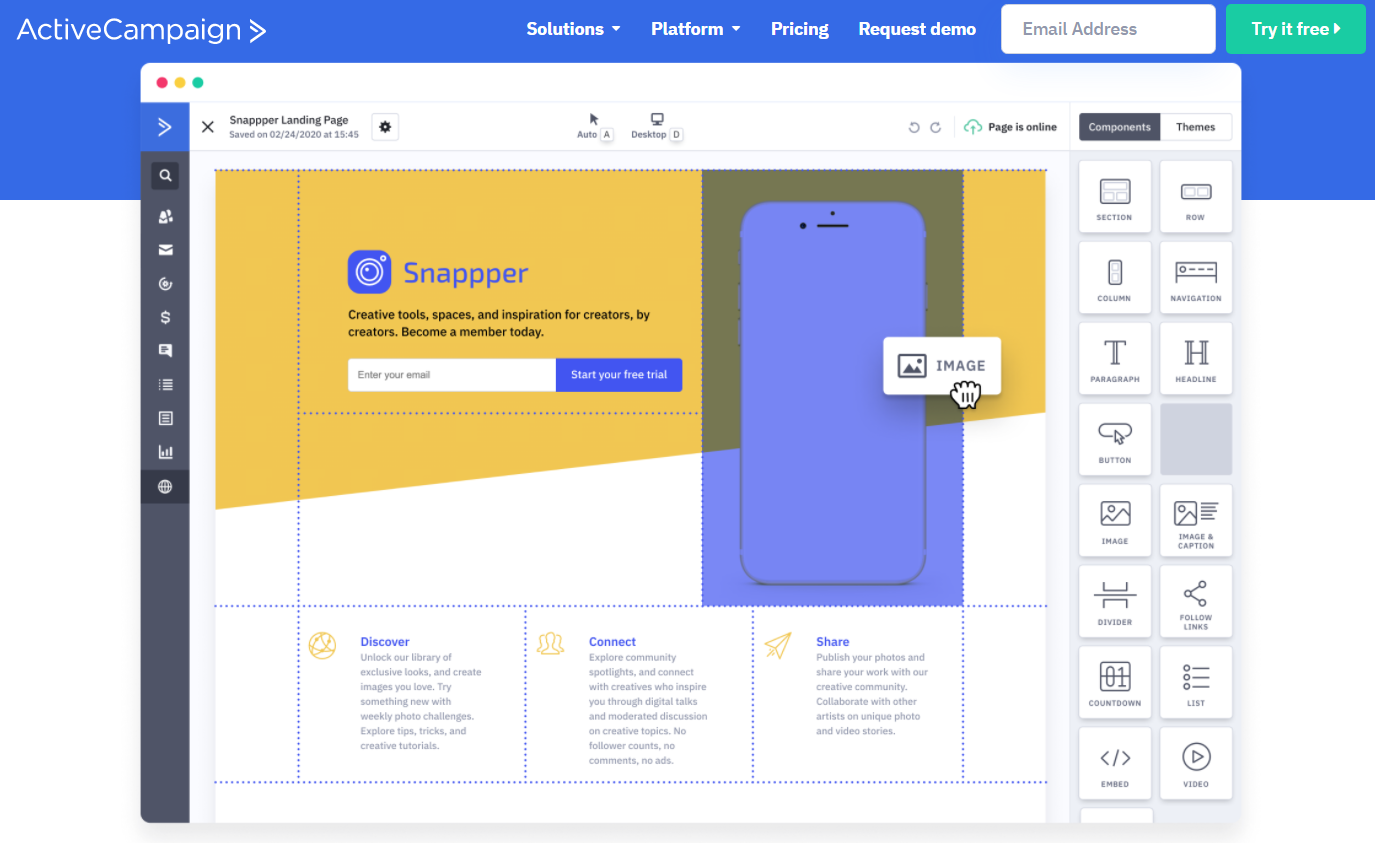Click the globe icon in sidebar
1375x843 pixels.
[165, 487]
